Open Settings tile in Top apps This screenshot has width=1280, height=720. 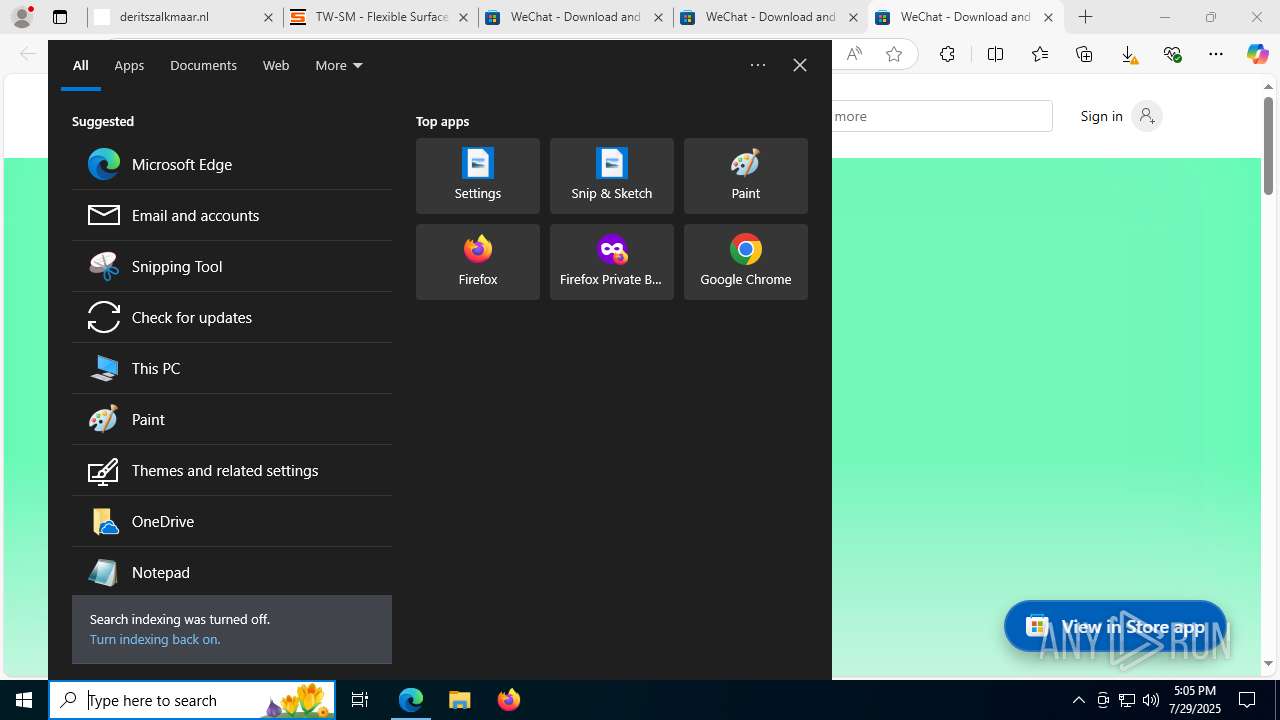478,176
